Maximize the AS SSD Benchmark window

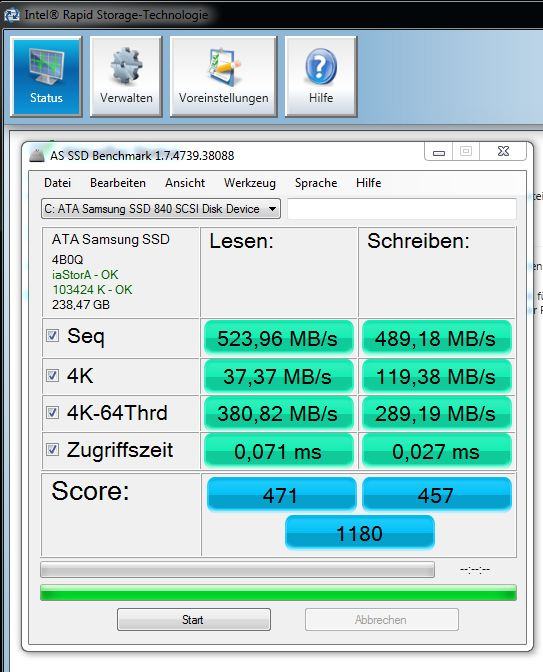pos(466,152)
